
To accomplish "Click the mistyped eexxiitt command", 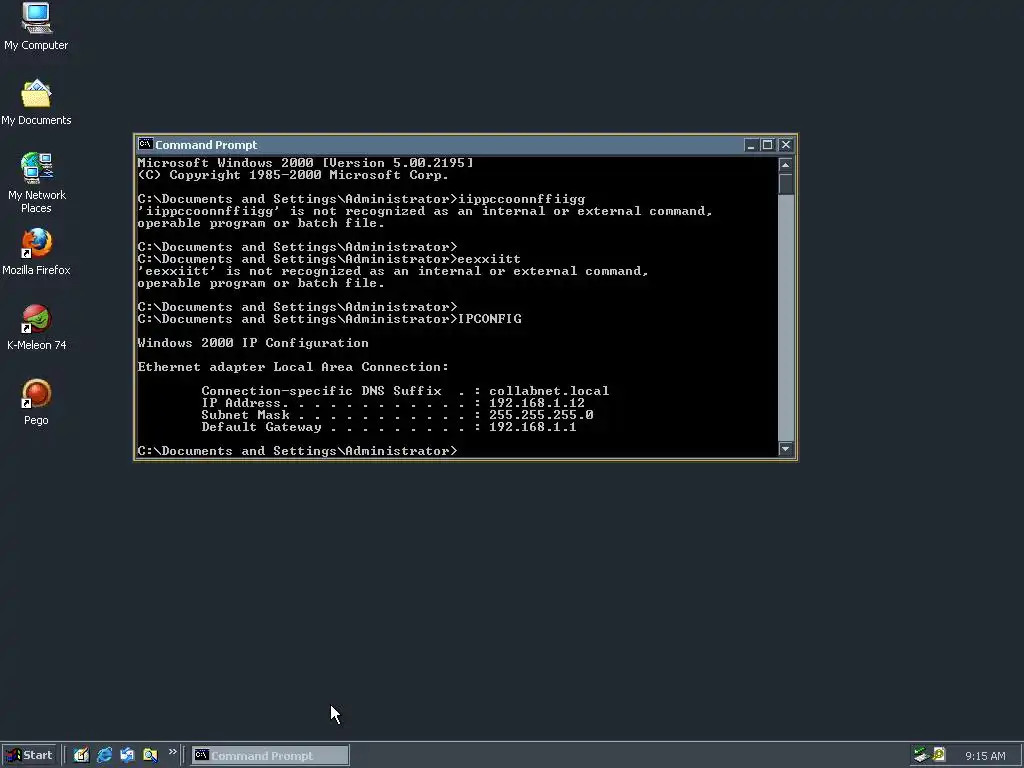I will point(490,259).
